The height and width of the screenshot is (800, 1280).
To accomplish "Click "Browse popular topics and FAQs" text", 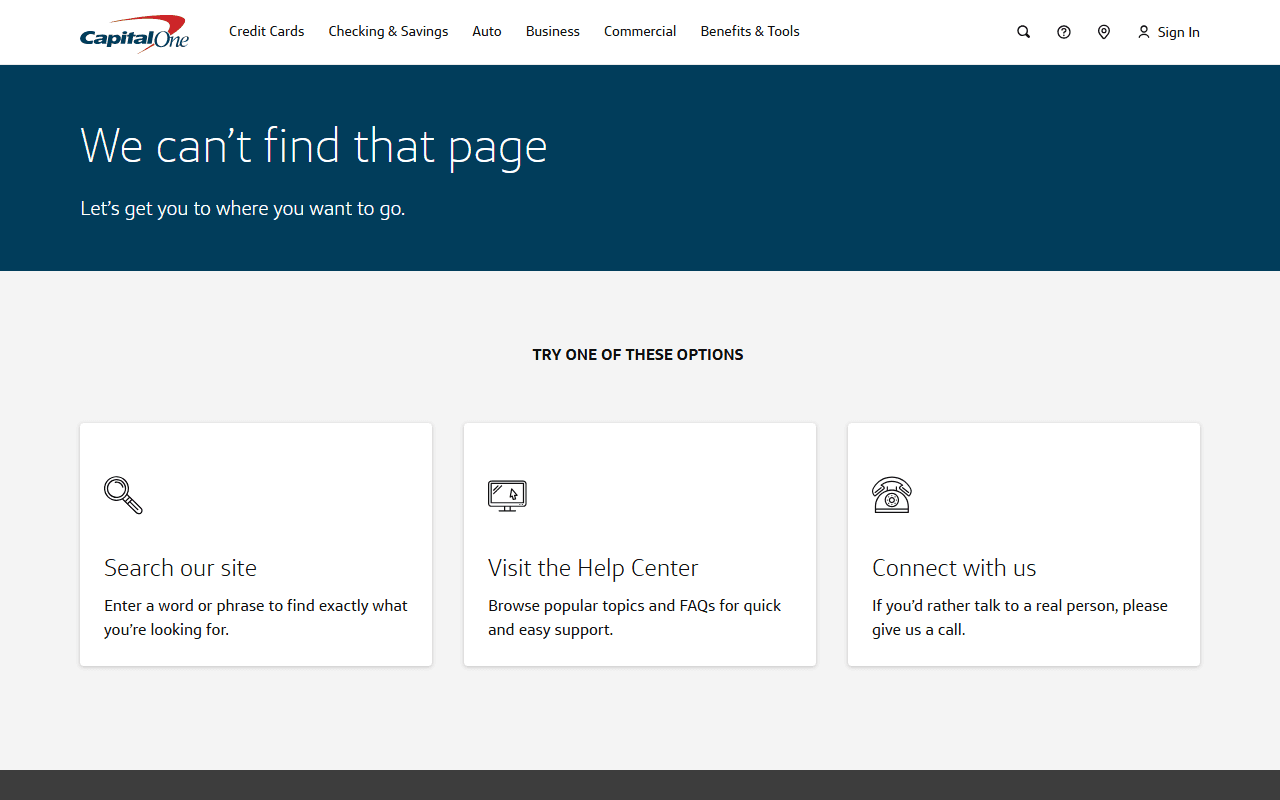I will coord(635,618).
